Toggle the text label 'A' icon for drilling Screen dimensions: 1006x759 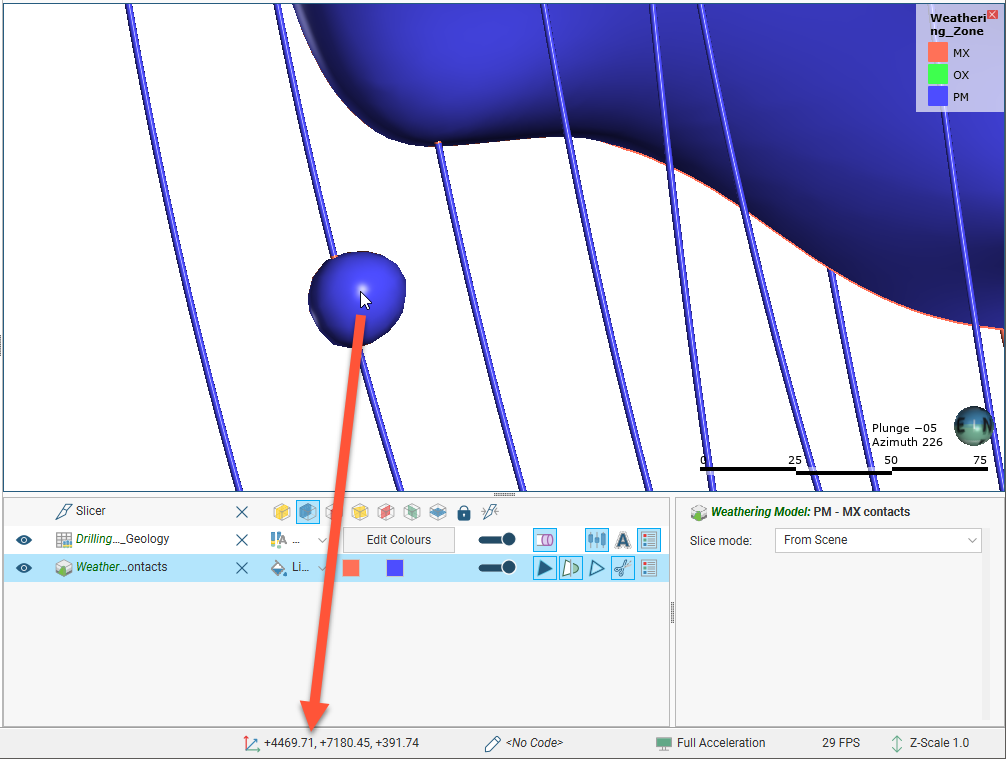(x=622, y=540)
